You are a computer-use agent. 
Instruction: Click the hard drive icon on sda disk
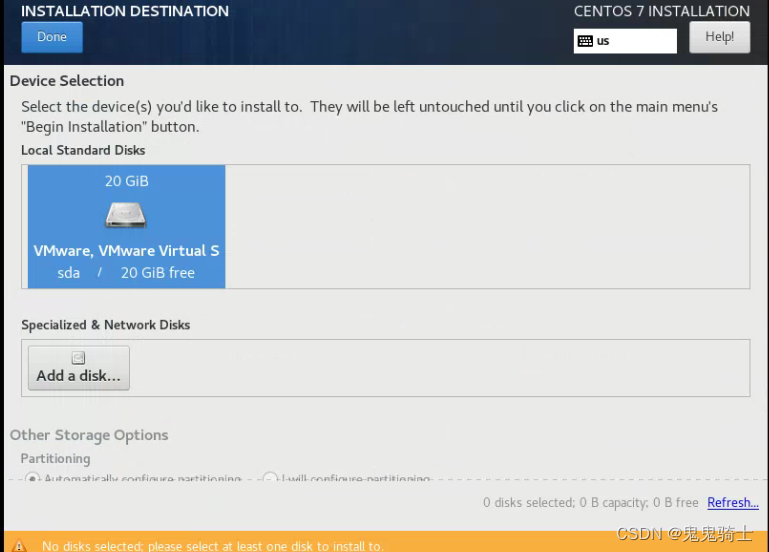[126, 215]
